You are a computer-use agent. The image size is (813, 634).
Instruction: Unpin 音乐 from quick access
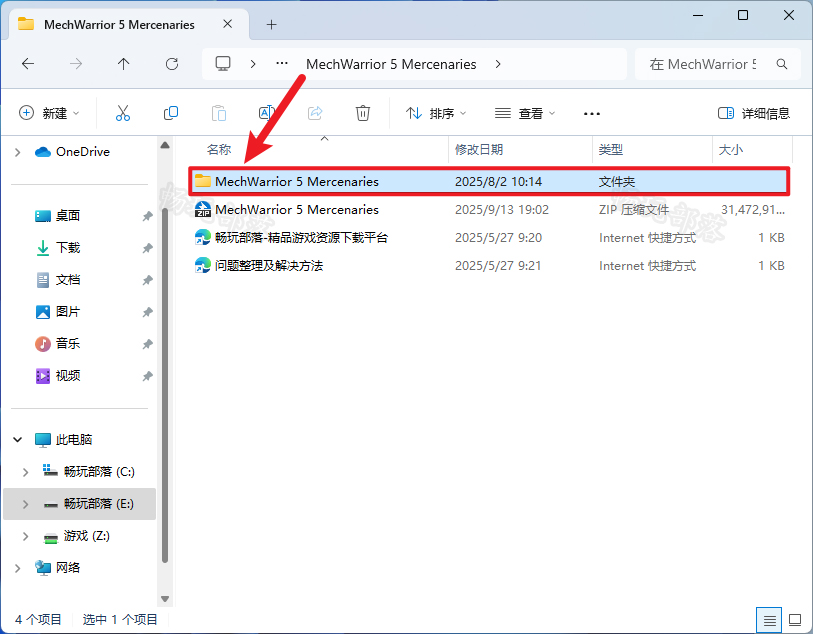pos(148,344)
